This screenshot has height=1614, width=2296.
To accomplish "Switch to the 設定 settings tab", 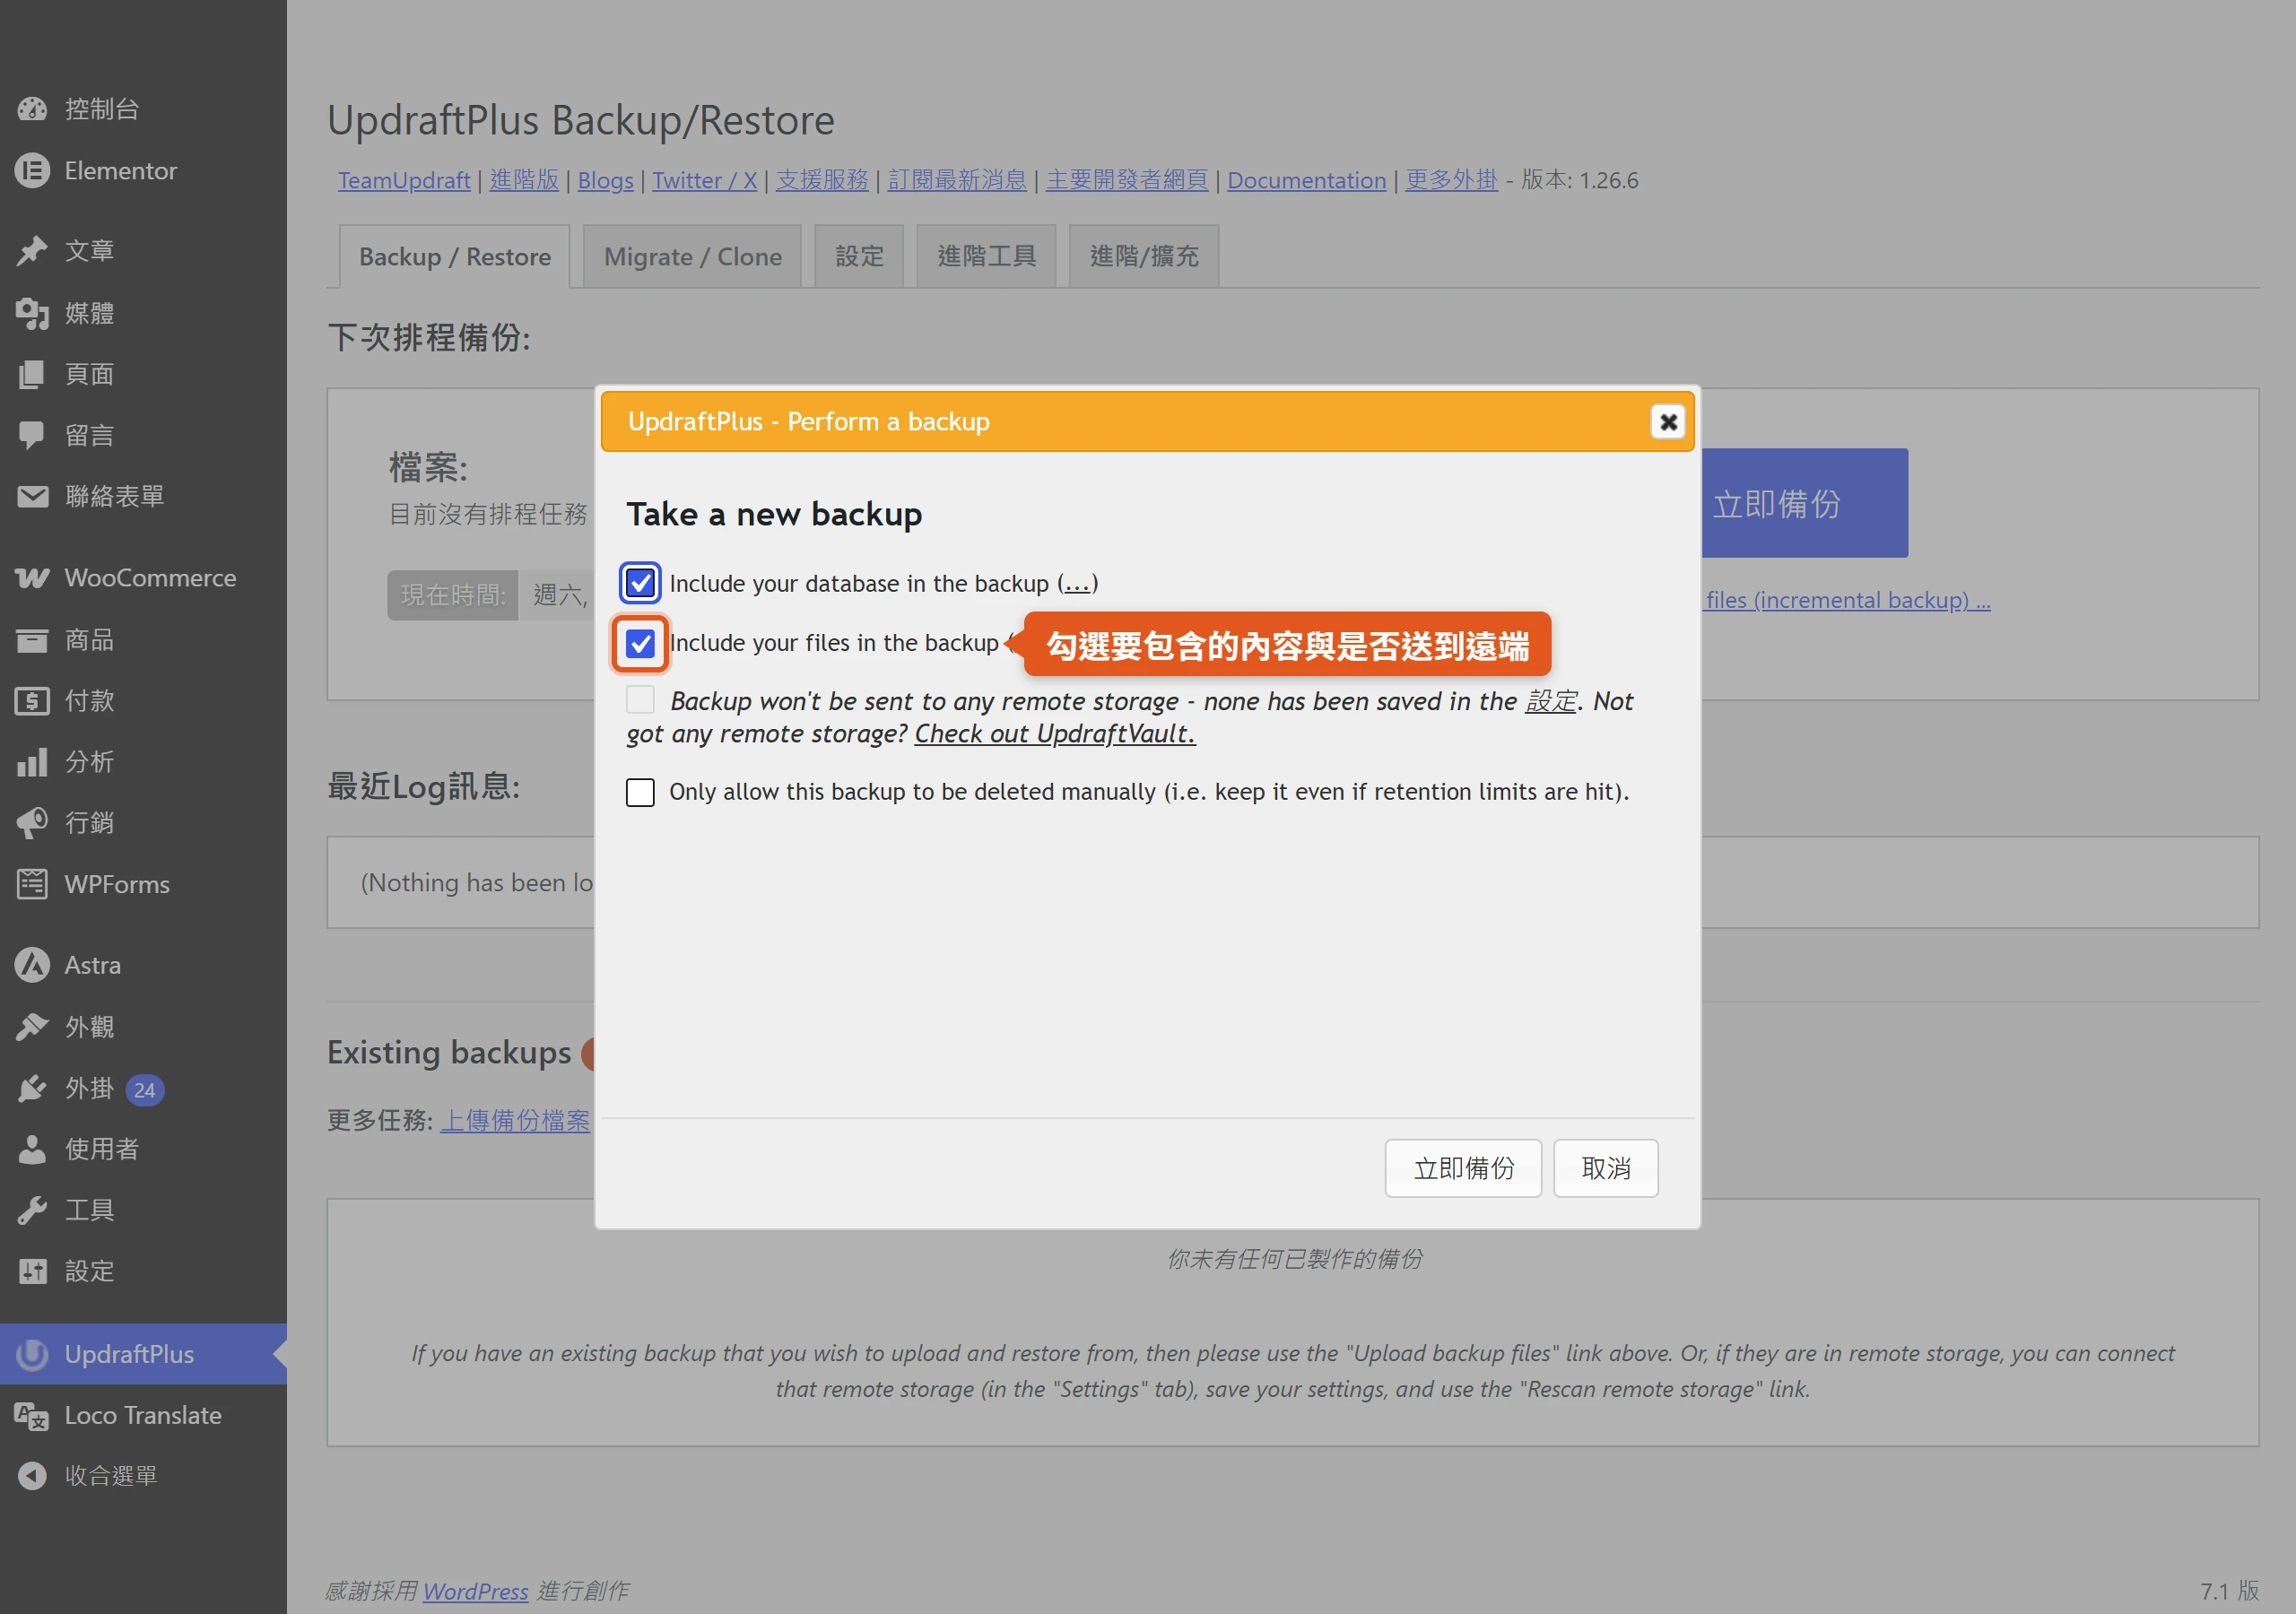I will point(859,257).
